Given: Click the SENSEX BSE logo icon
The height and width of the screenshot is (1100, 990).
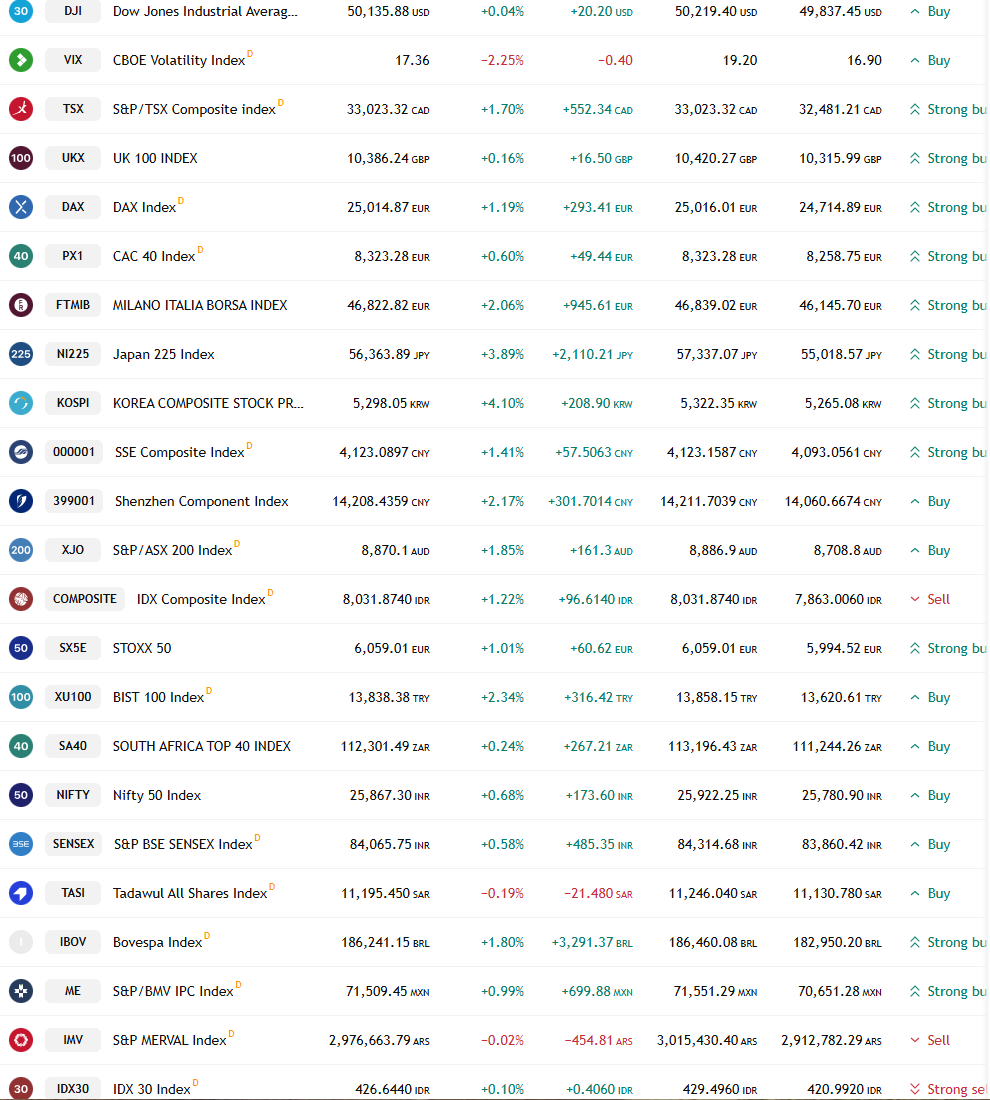Looking at the screenshot, I should coord(21,844).
